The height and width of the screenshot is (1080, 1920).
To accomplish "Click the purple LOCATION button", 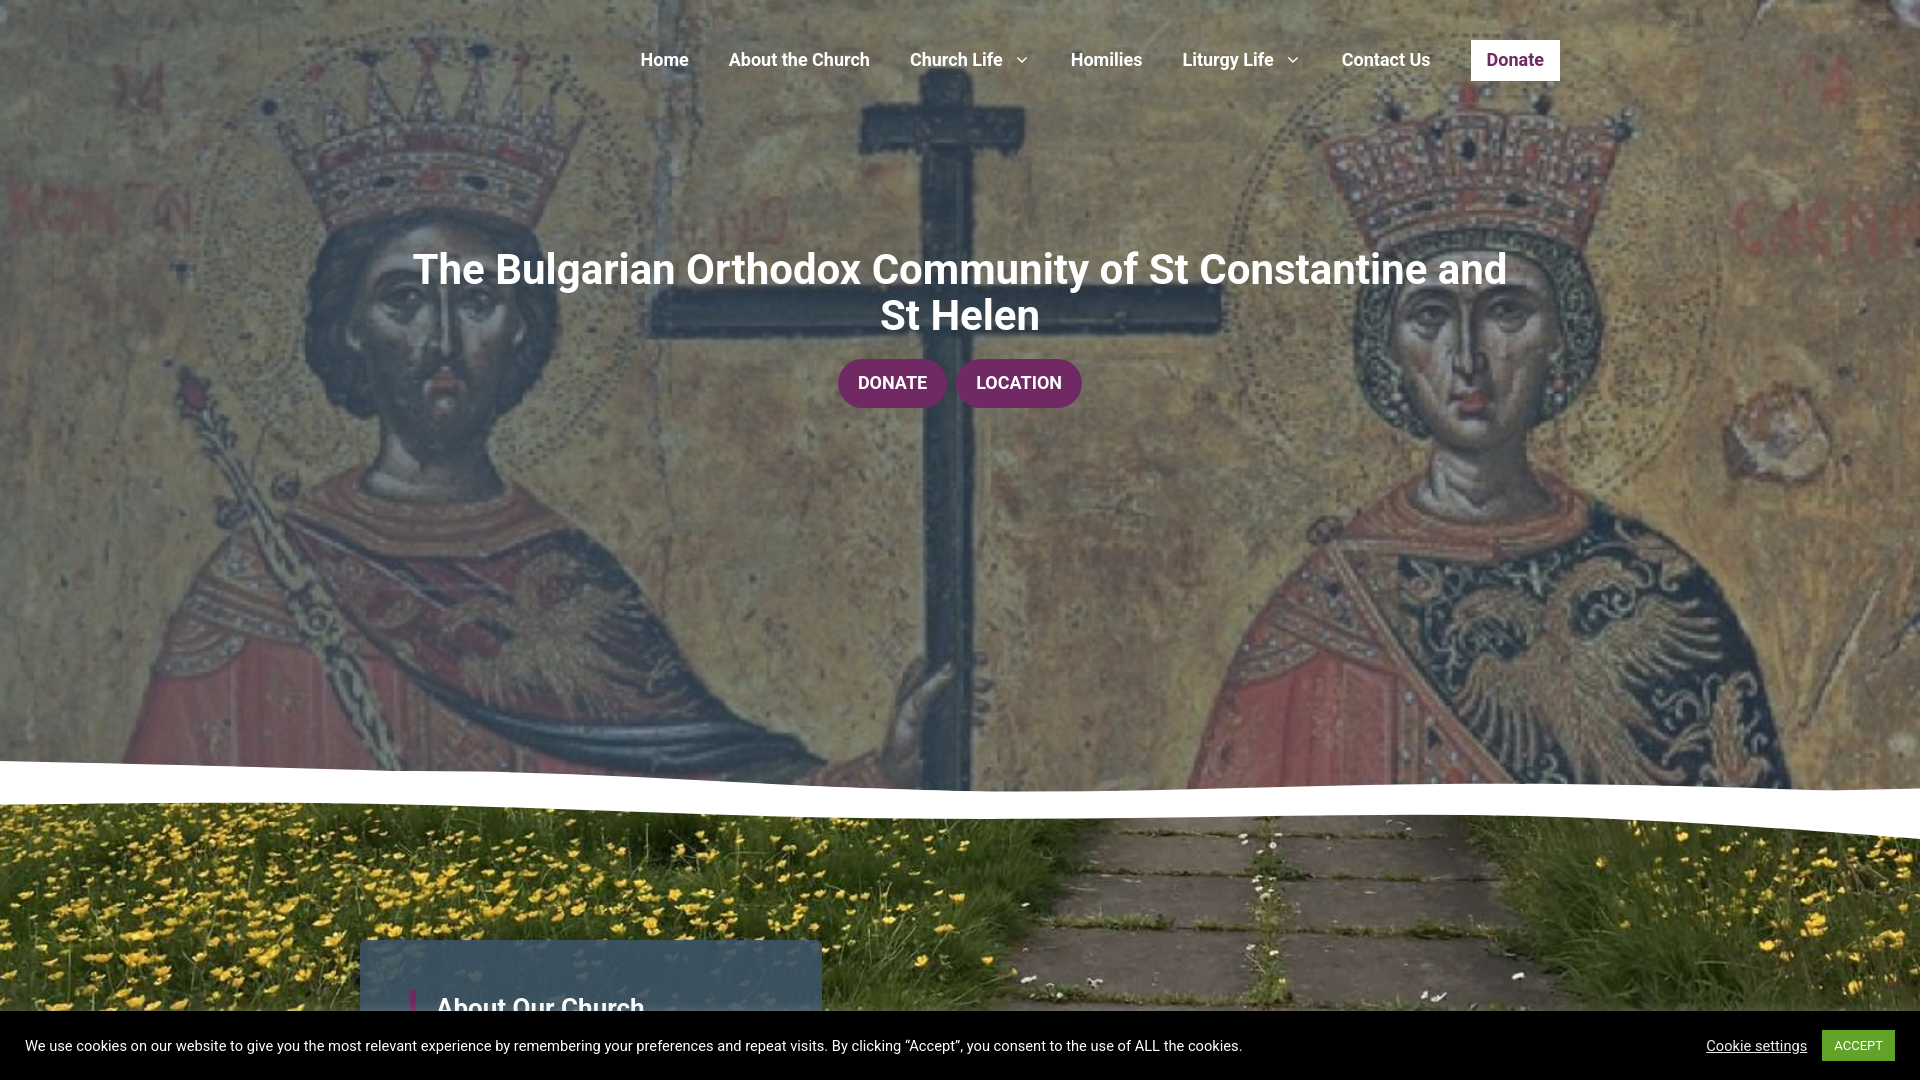I will (1018, 383).
